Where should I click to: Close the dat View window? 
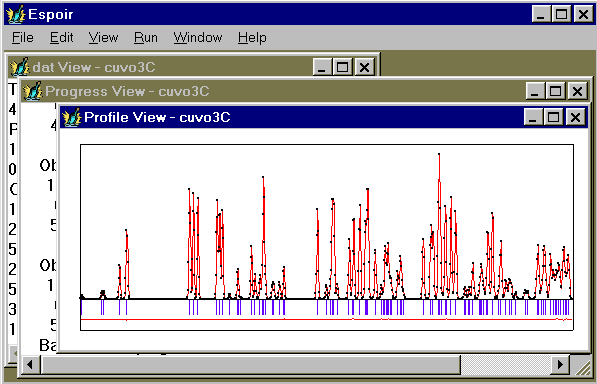coord(365,67)
